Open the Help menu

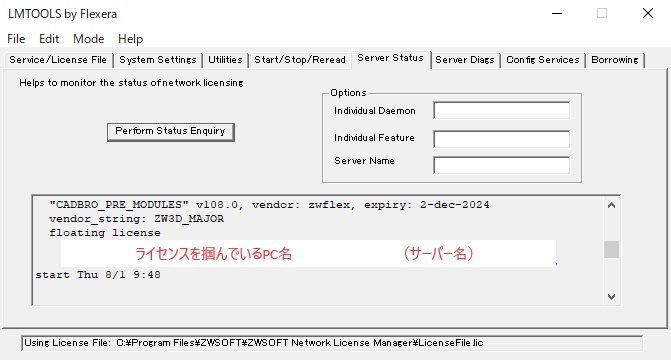tap(131, 39)
